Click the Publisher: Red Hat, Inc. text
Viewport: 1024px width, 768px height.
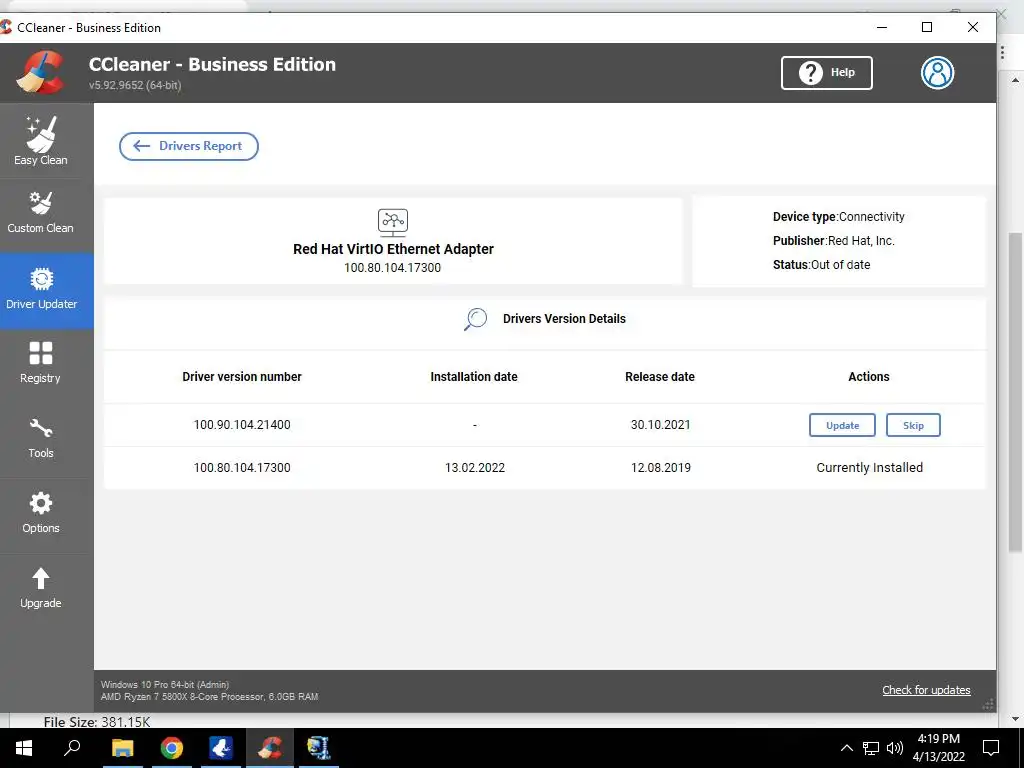coord(834,240)
